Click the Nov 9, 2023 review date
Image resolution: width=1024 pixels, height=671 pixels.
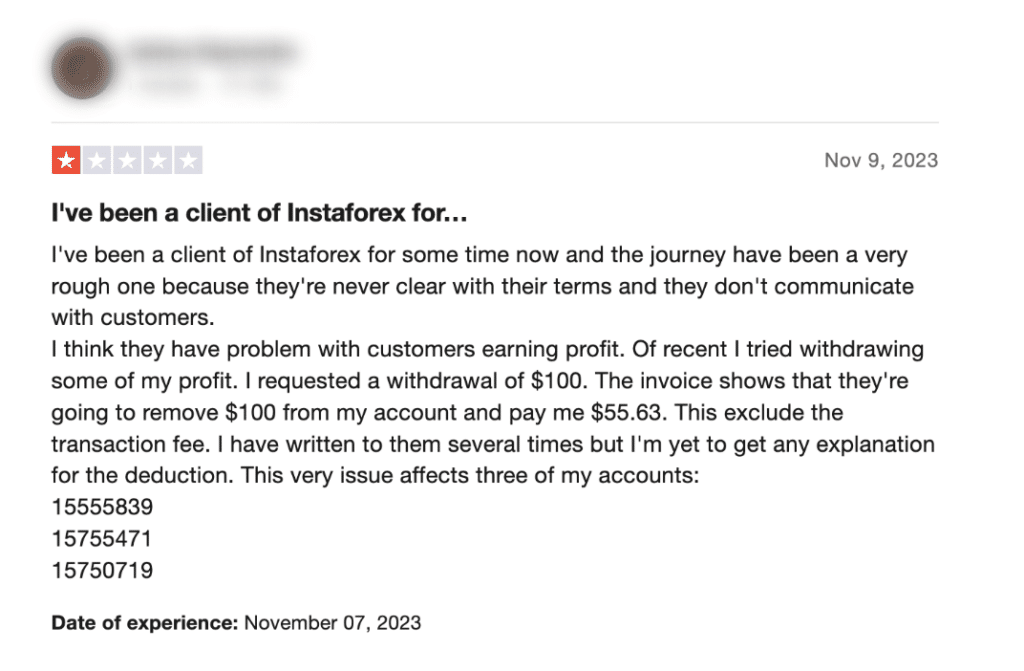881,160
